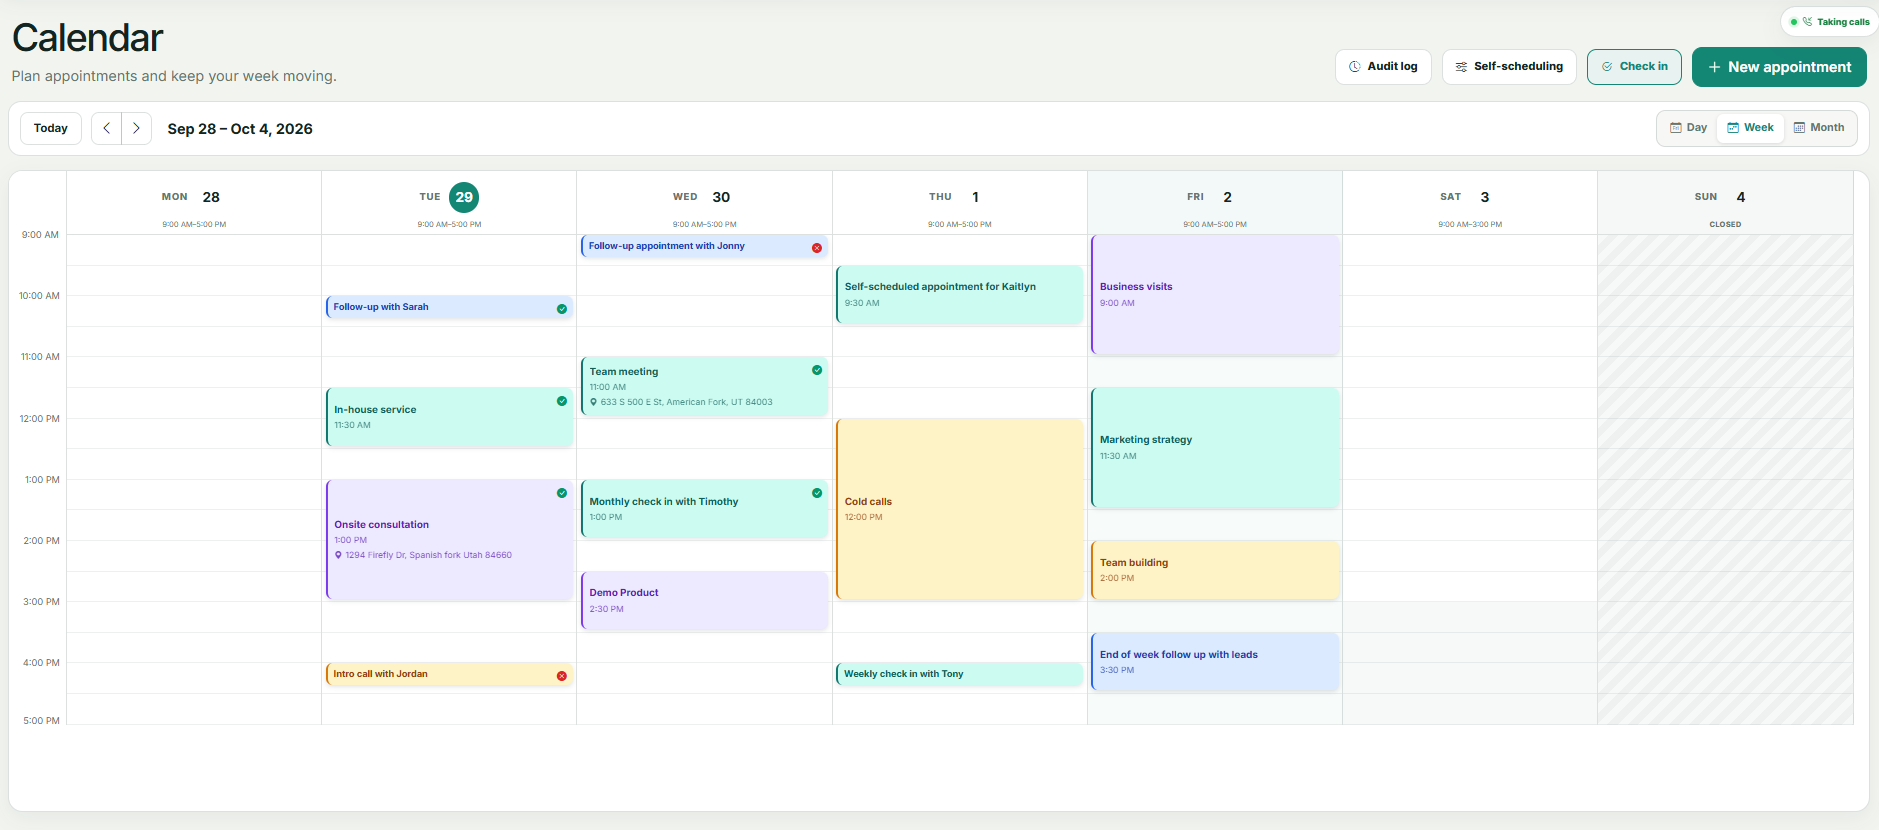Click the red cancelled icon on Intro call with Jordan
The image size is (1879, 830).
pyautogui.click(x=562, y=676)
